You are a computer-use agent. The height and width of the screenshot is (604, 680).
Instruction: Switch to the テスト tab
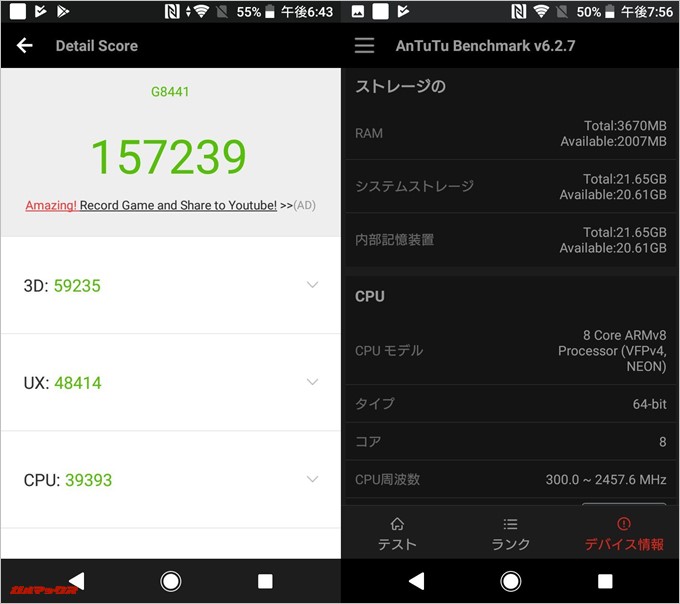click(397, 534)
